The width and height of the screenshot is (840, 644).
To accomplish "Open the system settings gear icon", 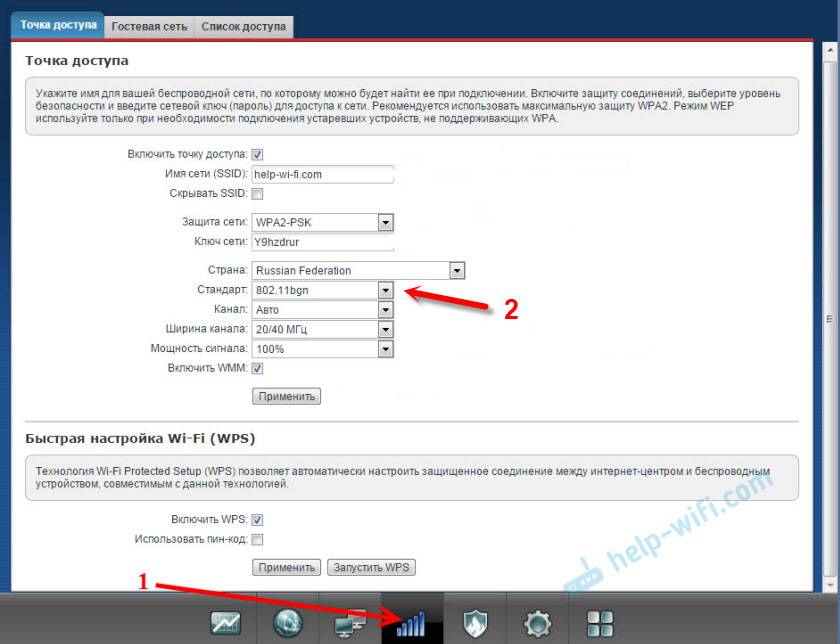I will (x=537, y=624).
